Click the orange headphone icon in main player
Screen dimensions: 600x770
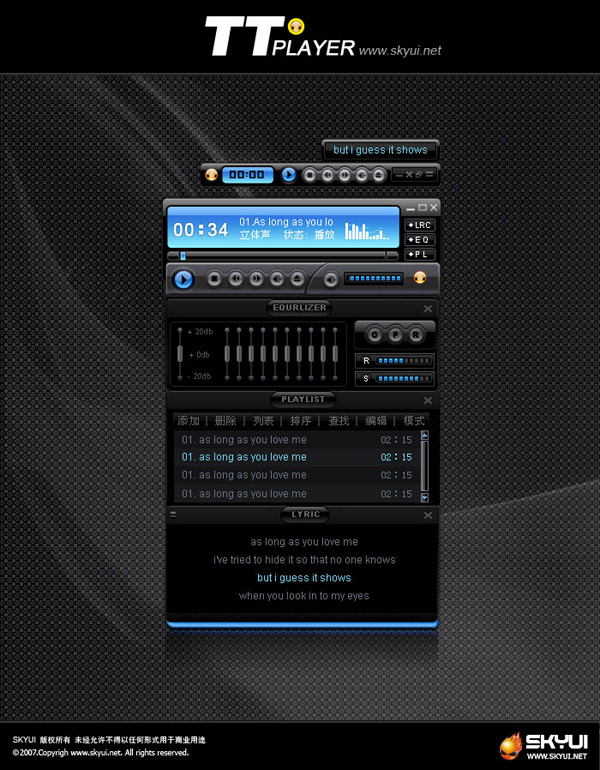point(420,277)
